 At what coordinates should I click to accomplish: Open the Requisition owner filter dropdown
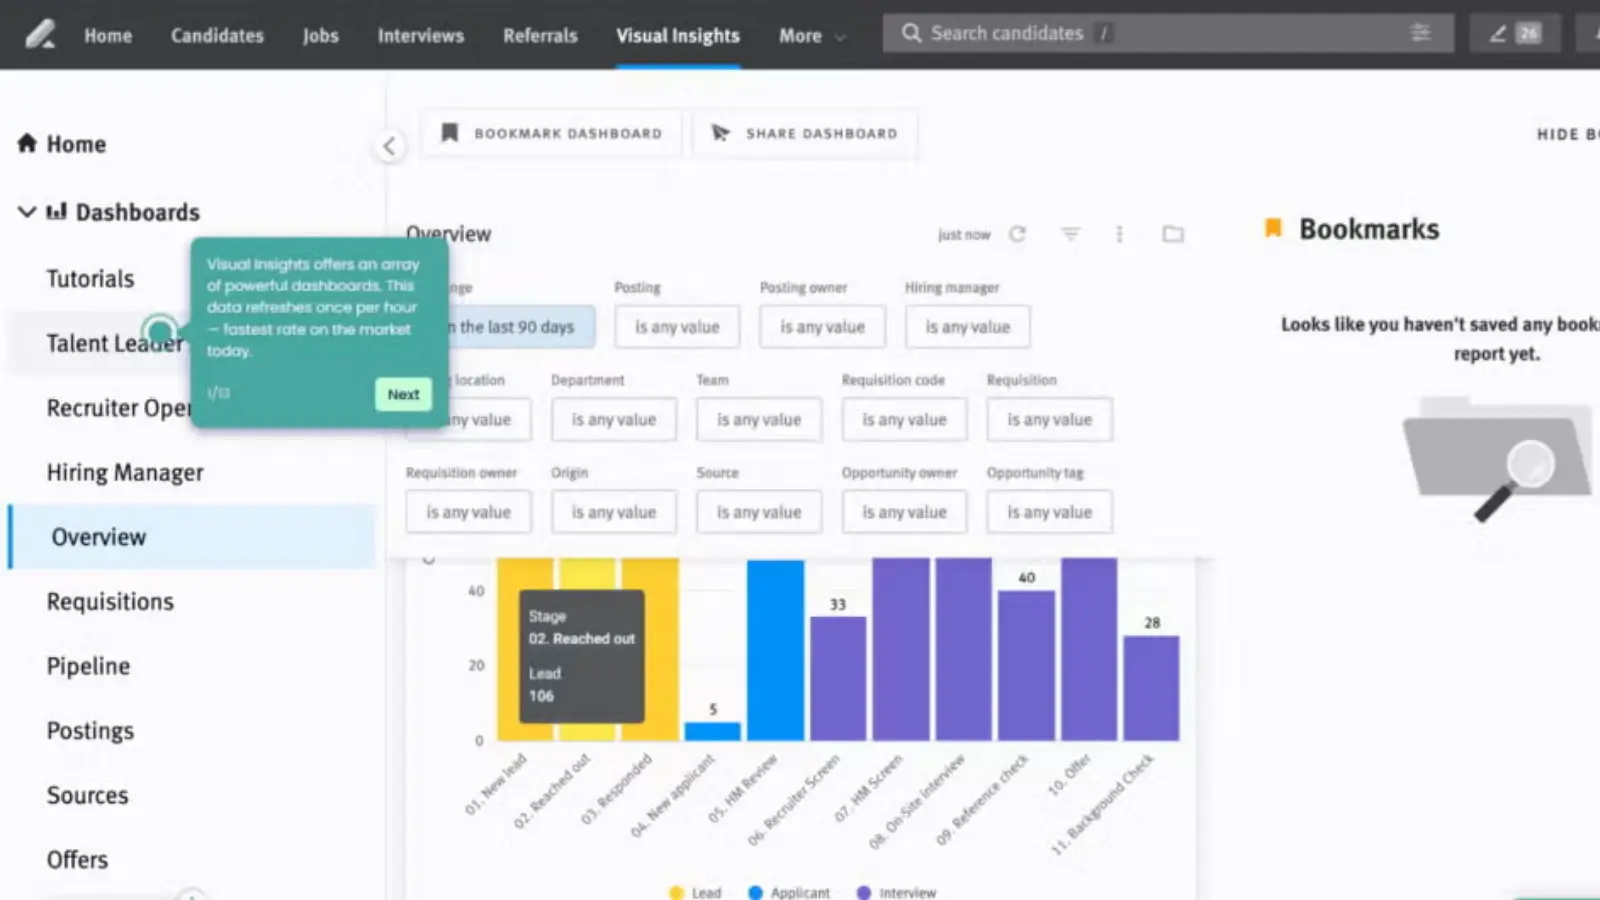point(468,512)
